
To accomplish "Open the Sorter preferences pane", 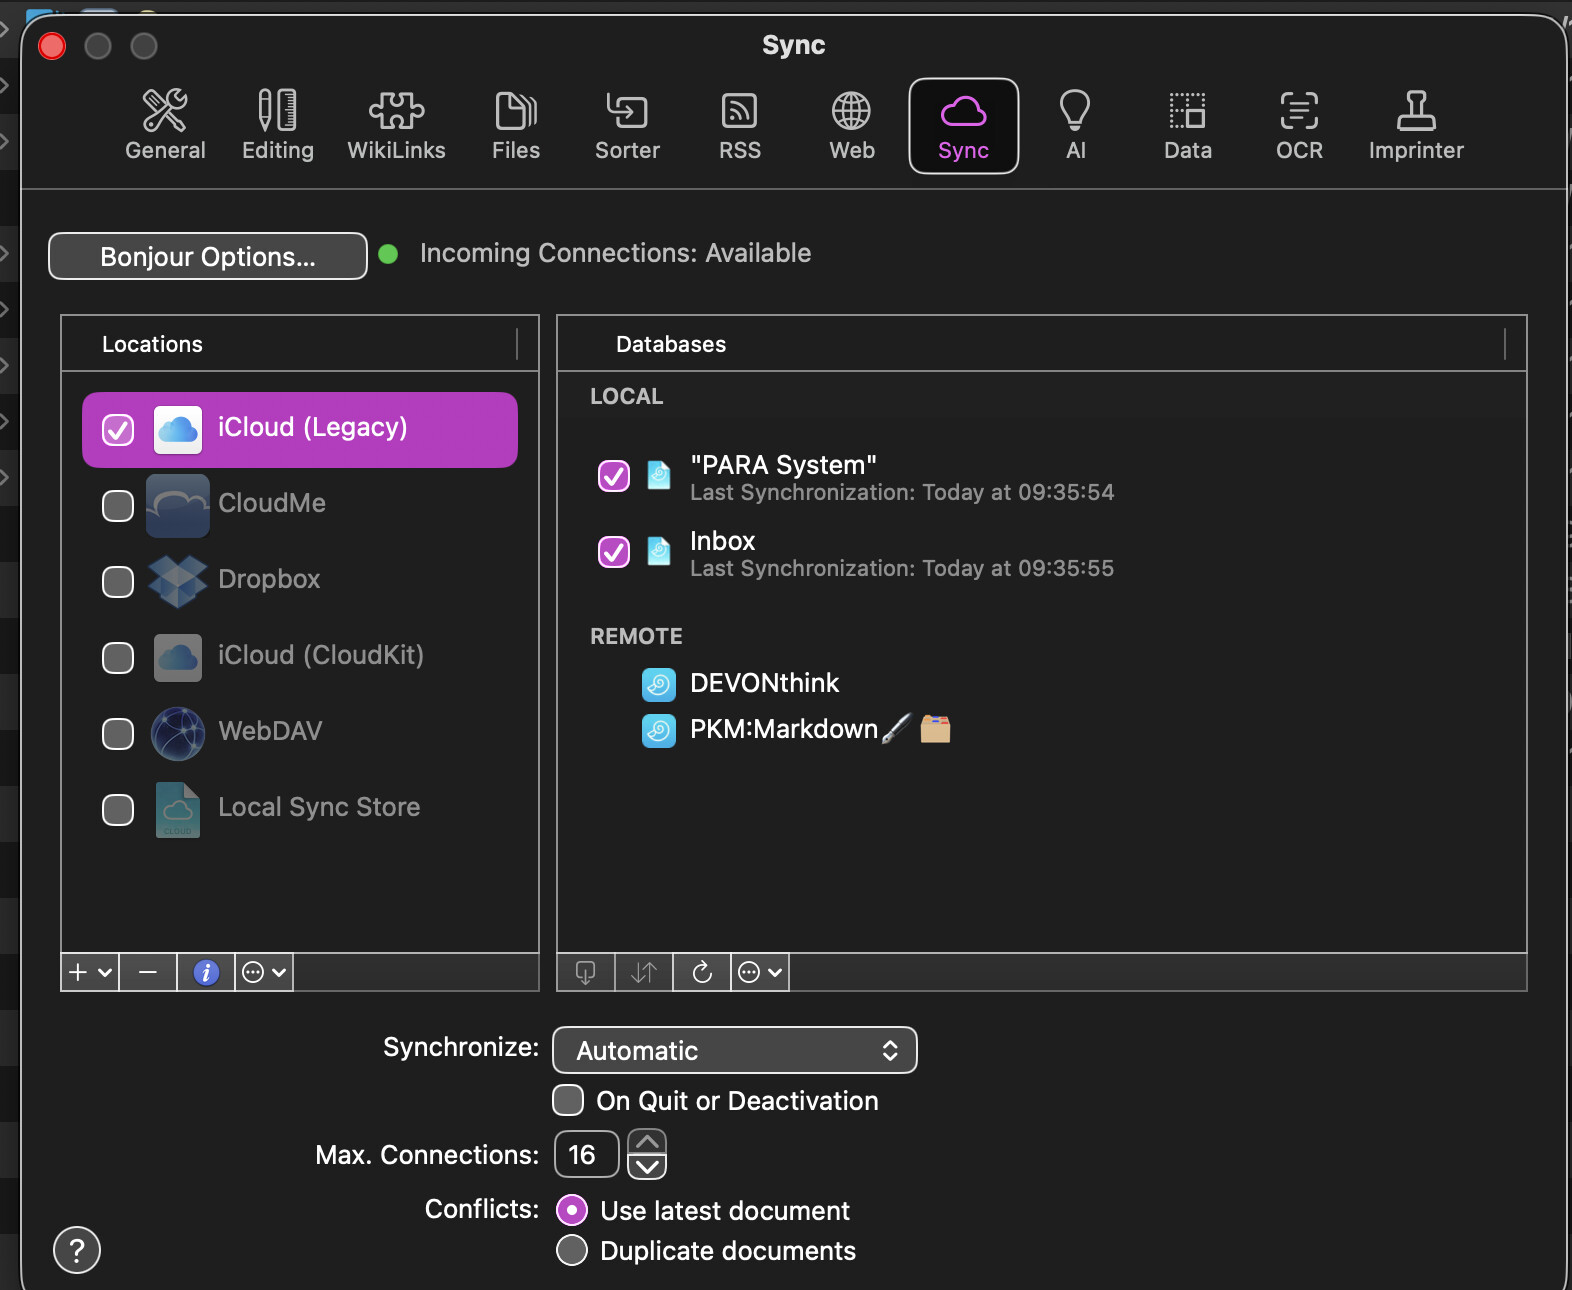I will coord(627,126).
